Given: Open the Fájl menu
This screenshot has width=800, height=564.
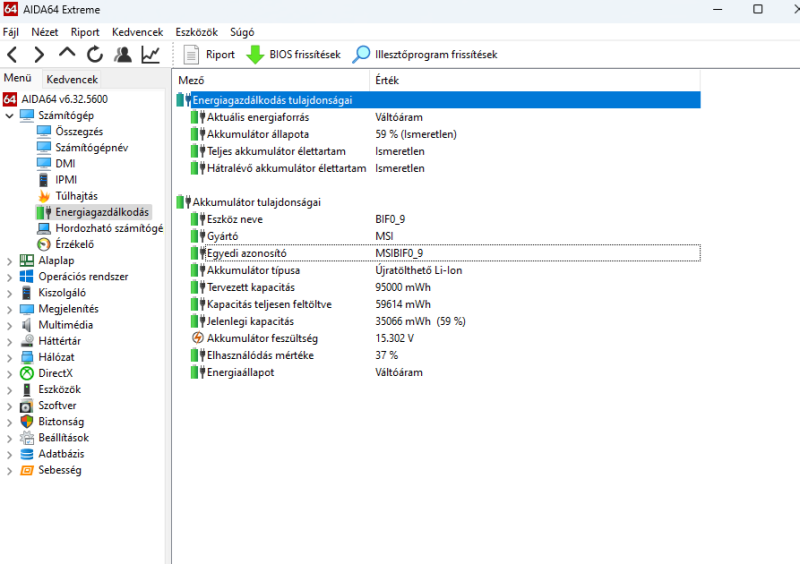Looking at the screenshot, I should click(x=11, y=32).
